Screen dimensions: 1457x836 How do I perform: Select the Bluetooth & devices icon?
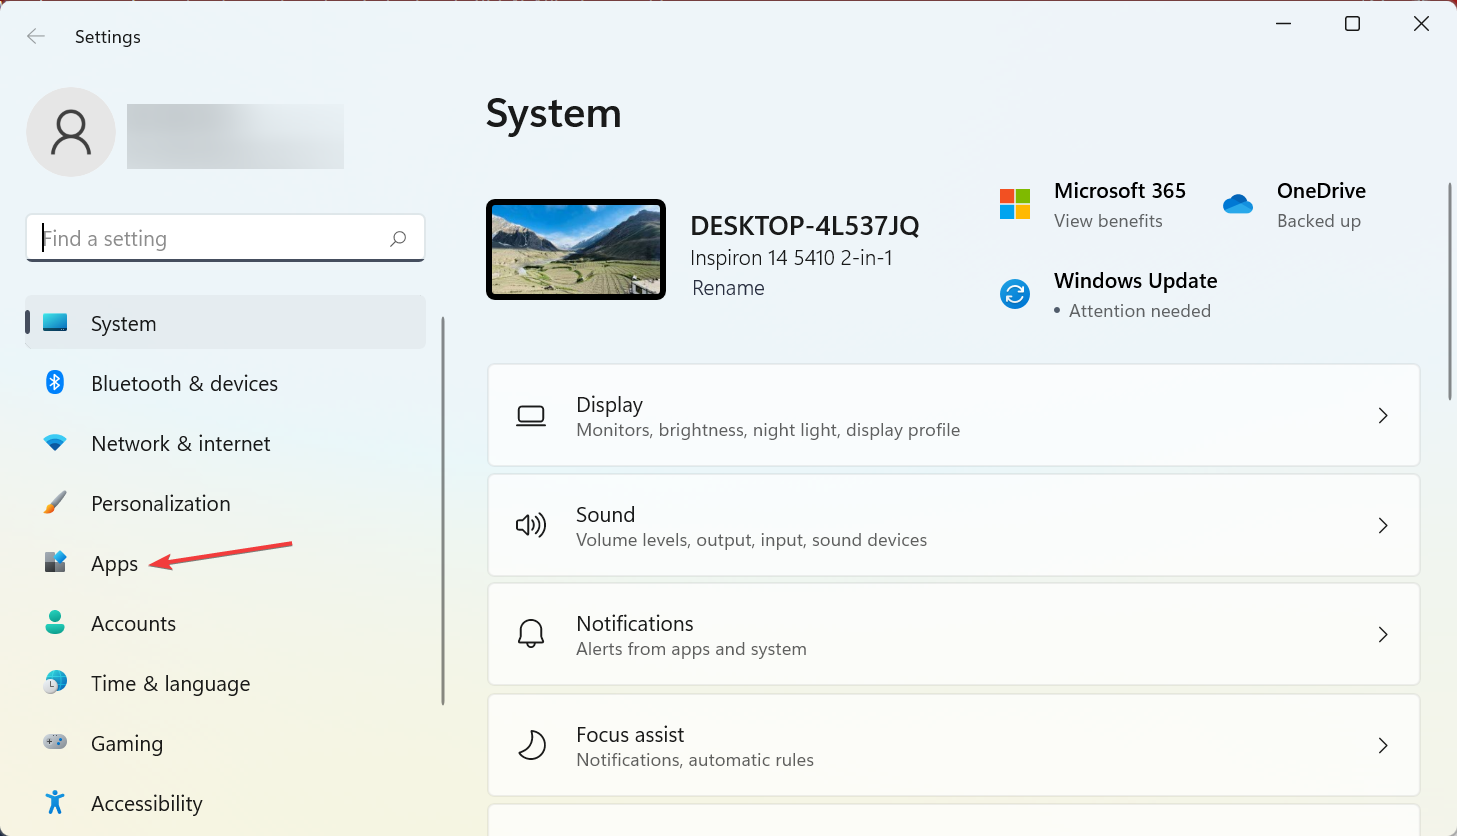[54, 383]
